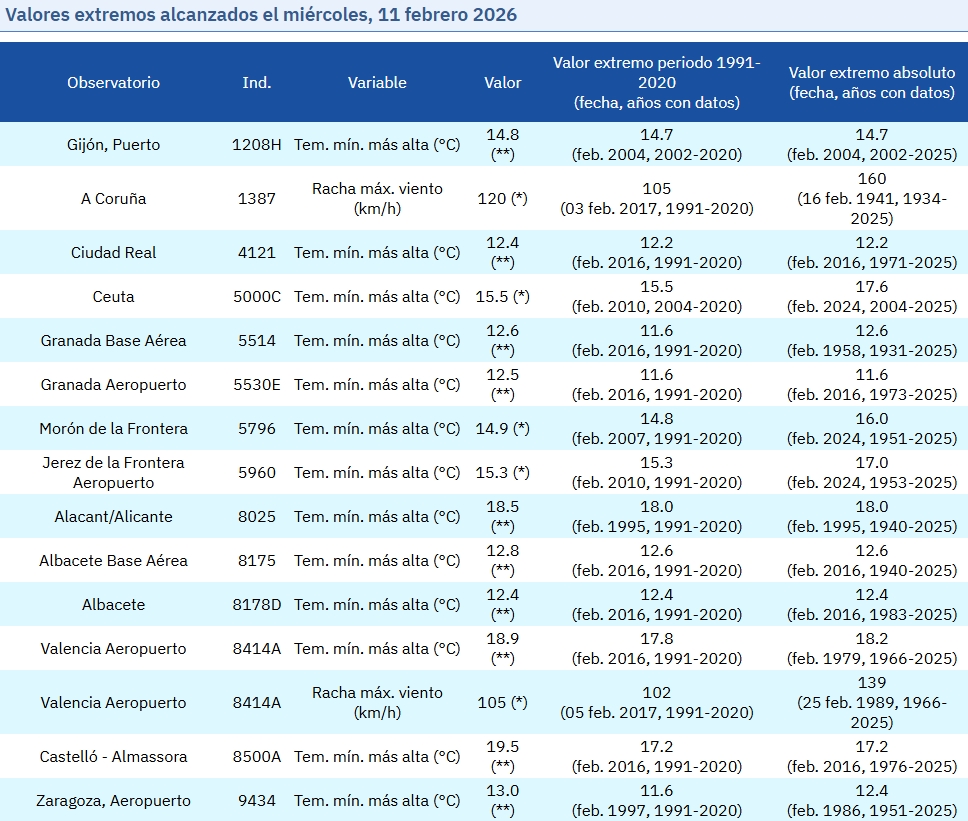Click station code 5530E
968x821 pixels.
[257, 385]
